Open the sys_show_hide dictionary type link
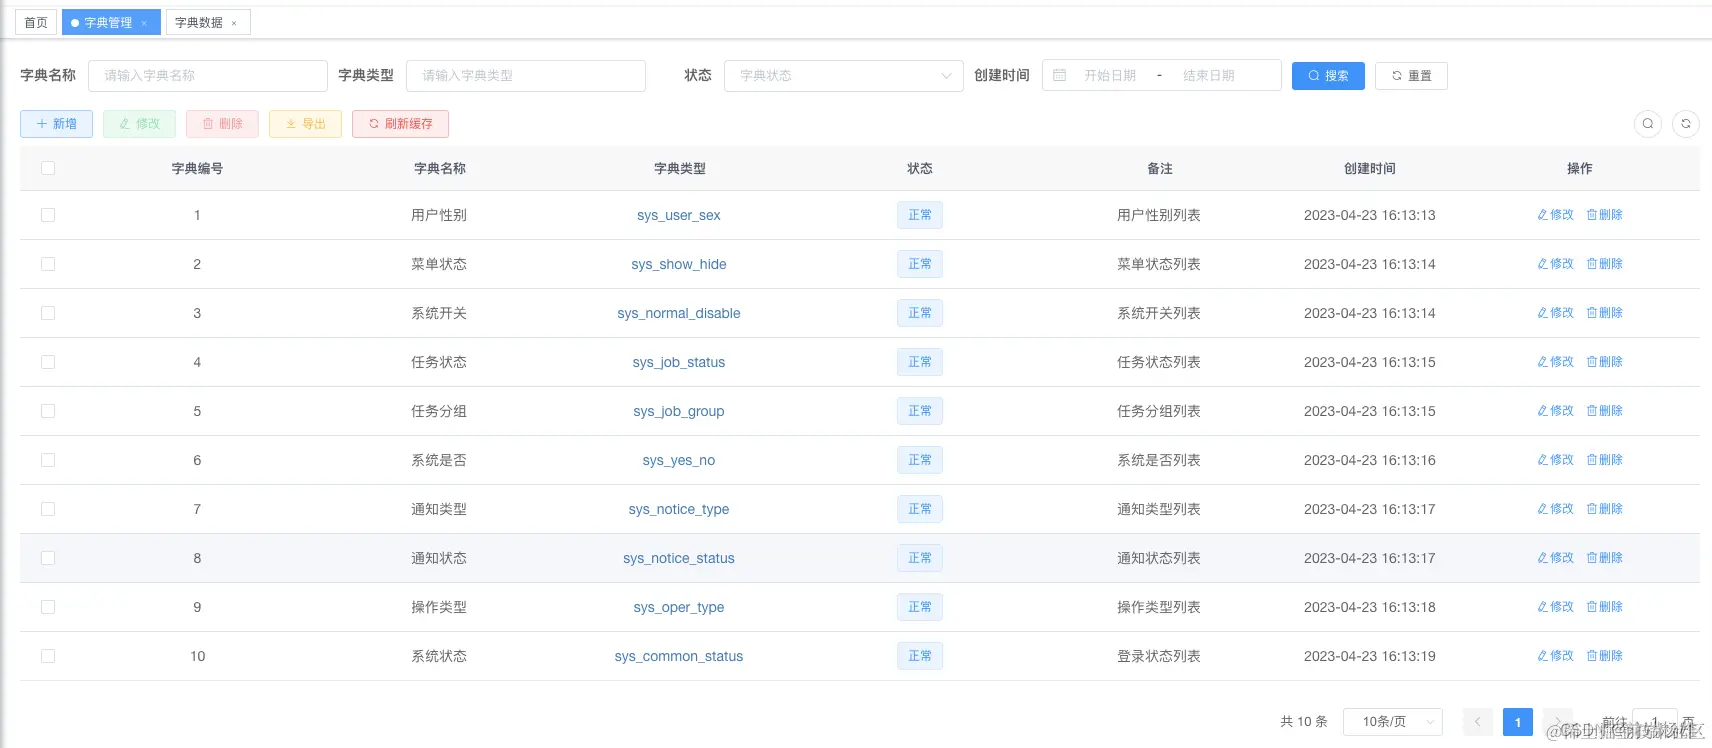Screen dimensions: 1712x748 (679, 264)
